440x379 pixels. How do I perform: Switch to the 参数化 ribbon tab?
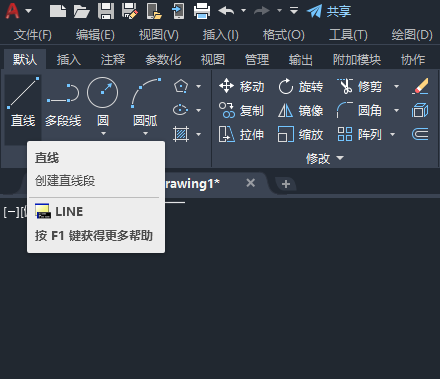tap(163, 60)
